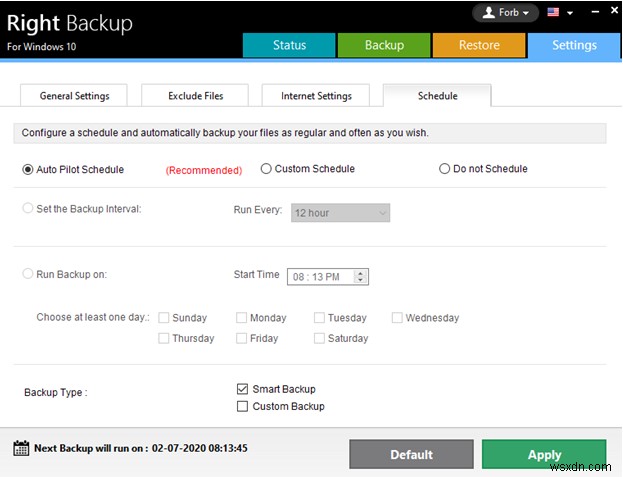Open the Run Every 12 hour dropdown
Screen dimensions: 623x477
point(341,213)
